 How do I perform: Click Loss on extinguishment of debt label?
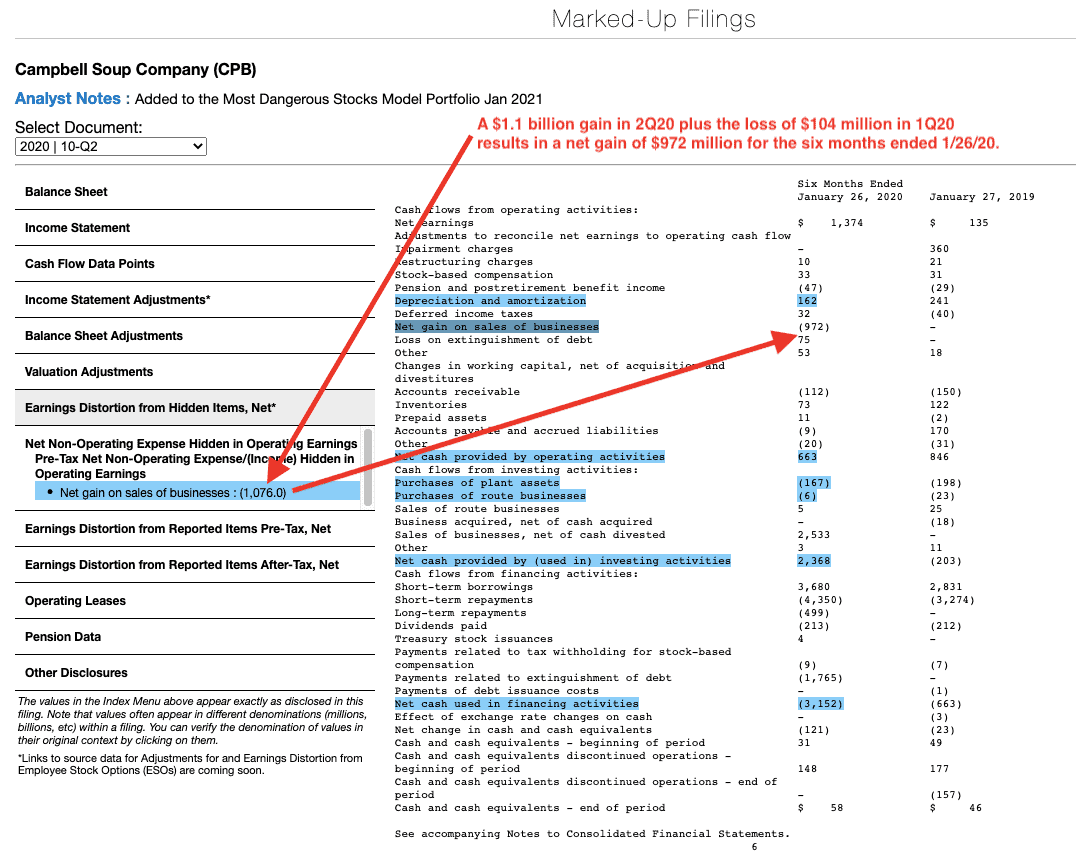click(493, 340)
